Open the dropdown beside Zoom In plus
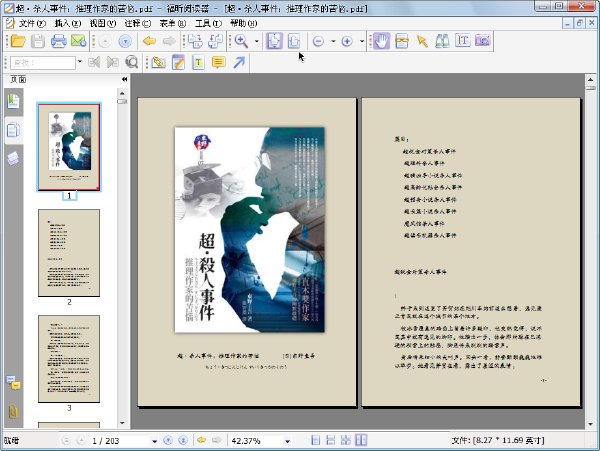The width and height of the screenshot is (600, 451). point(362,41)
